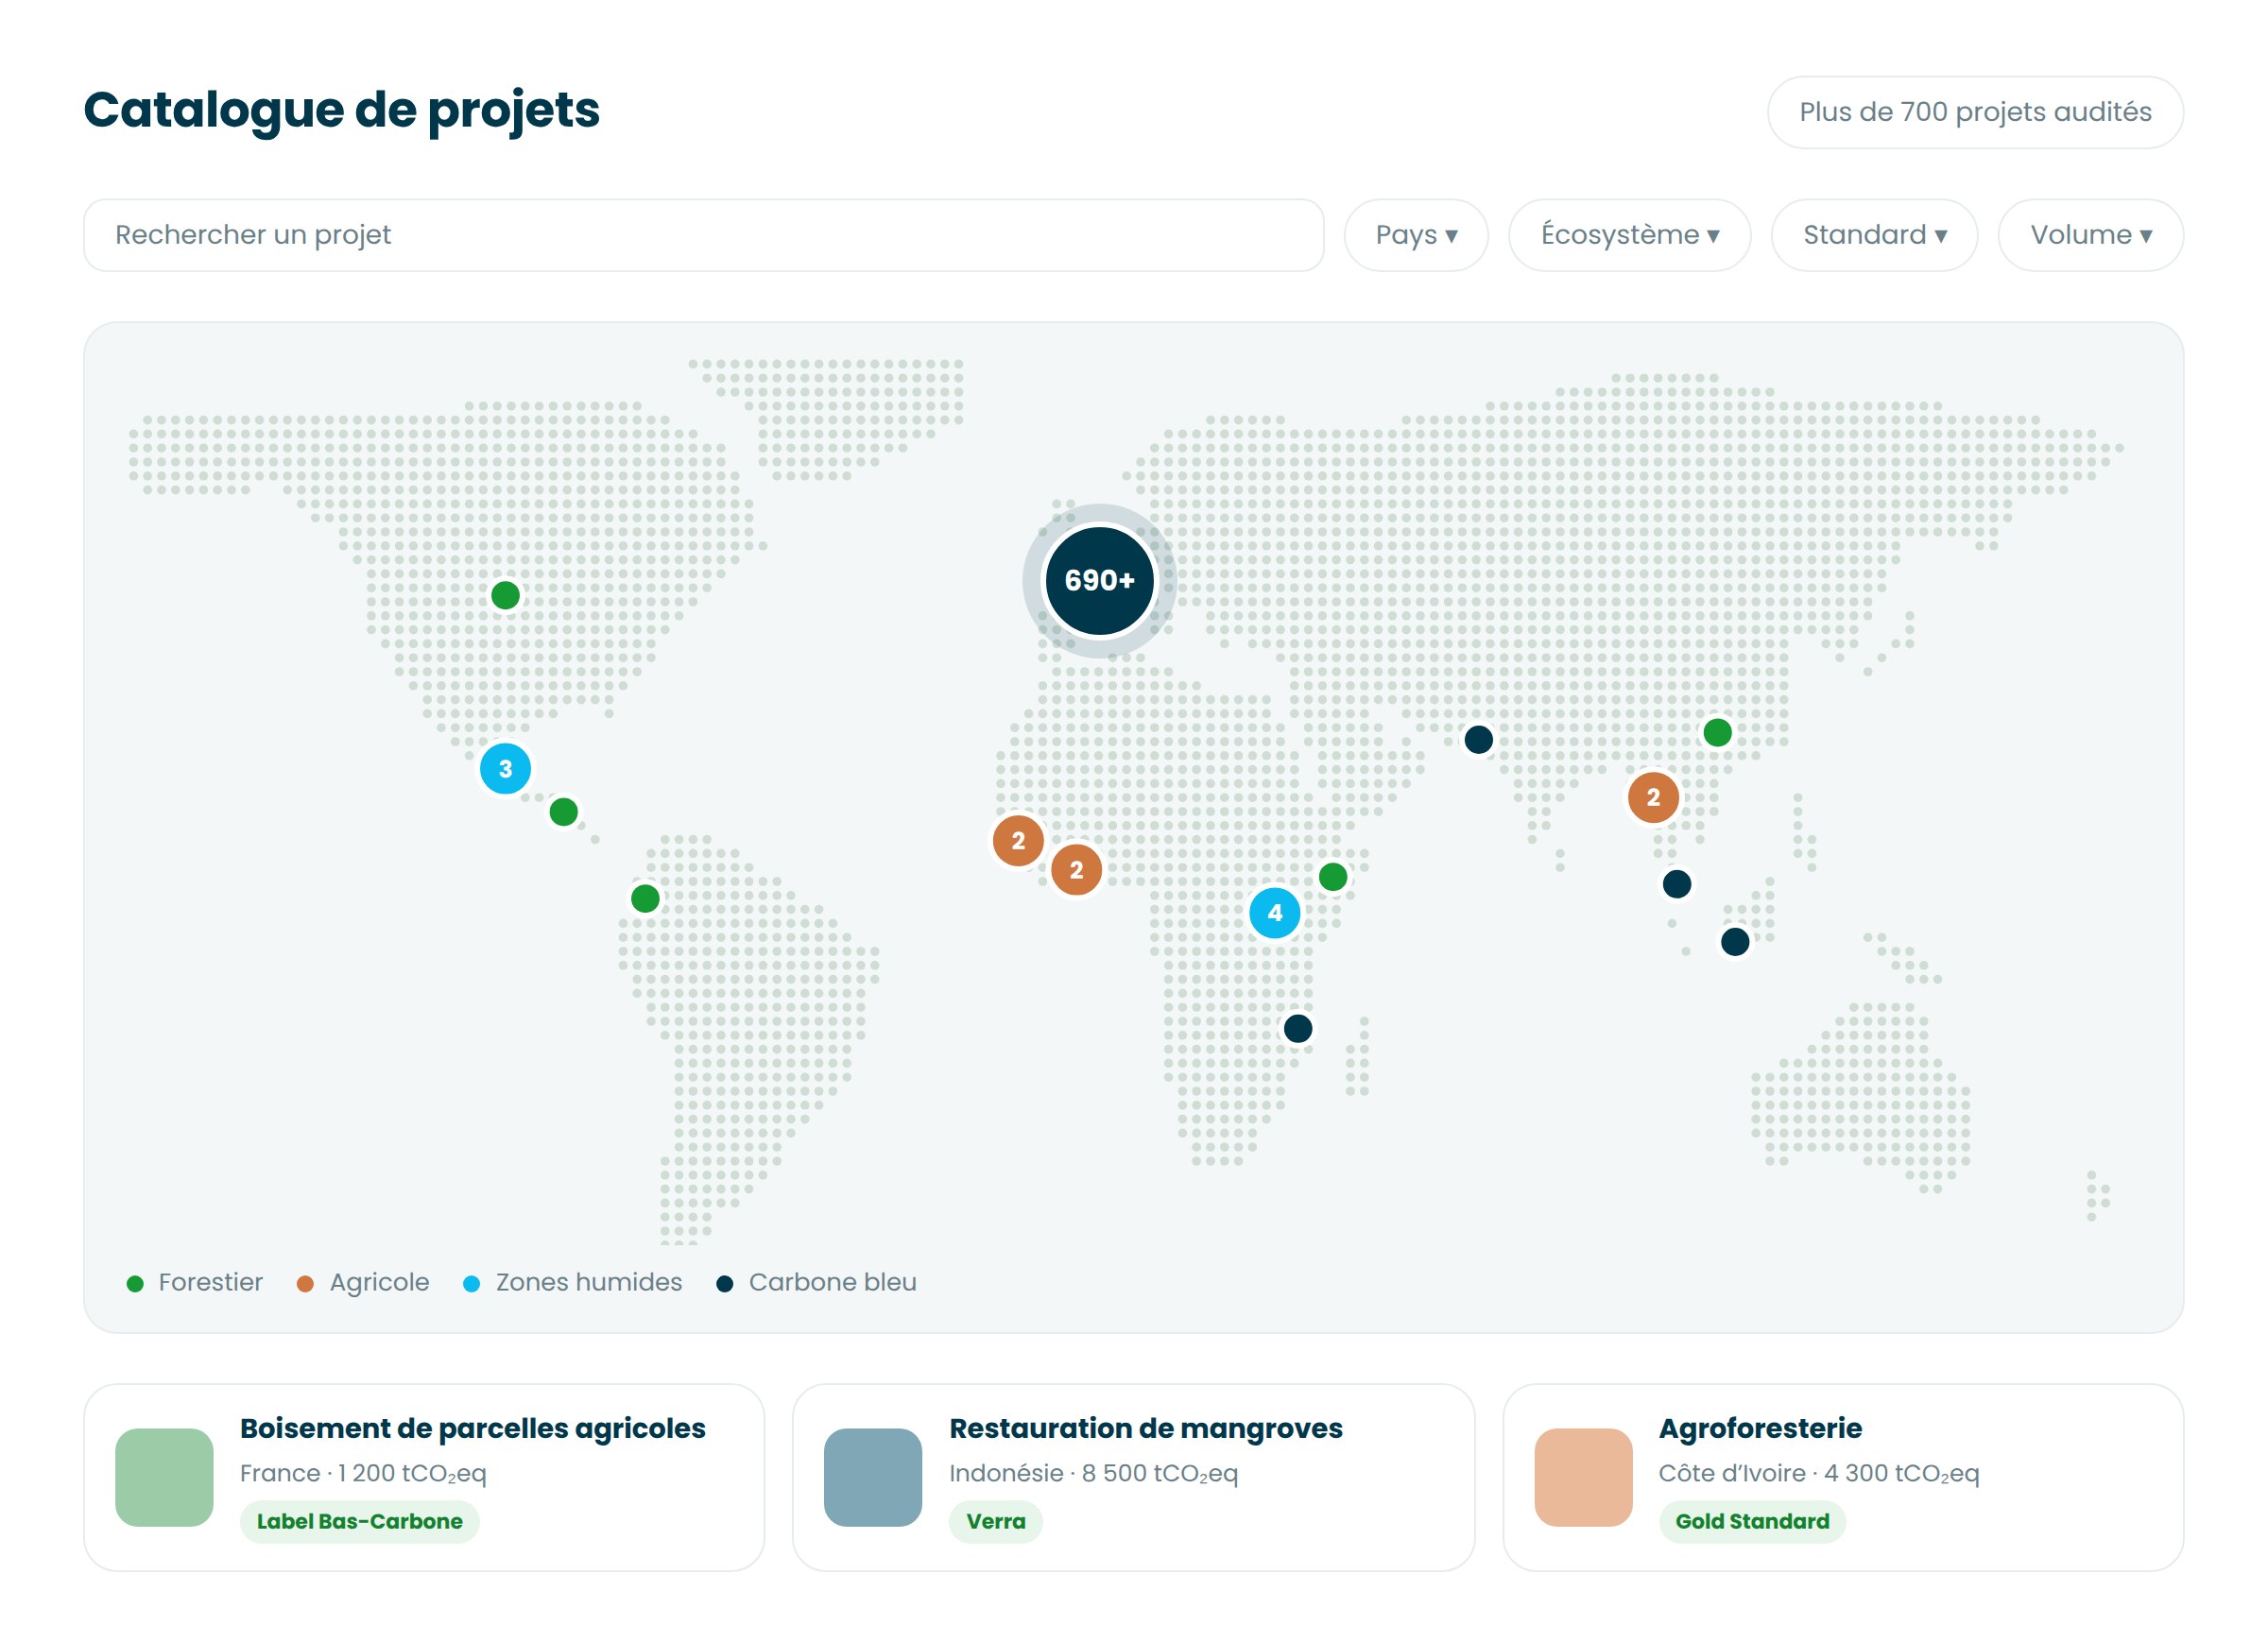Click the peach thumbnail of the Agroforesterie project

[1583, 1477]
